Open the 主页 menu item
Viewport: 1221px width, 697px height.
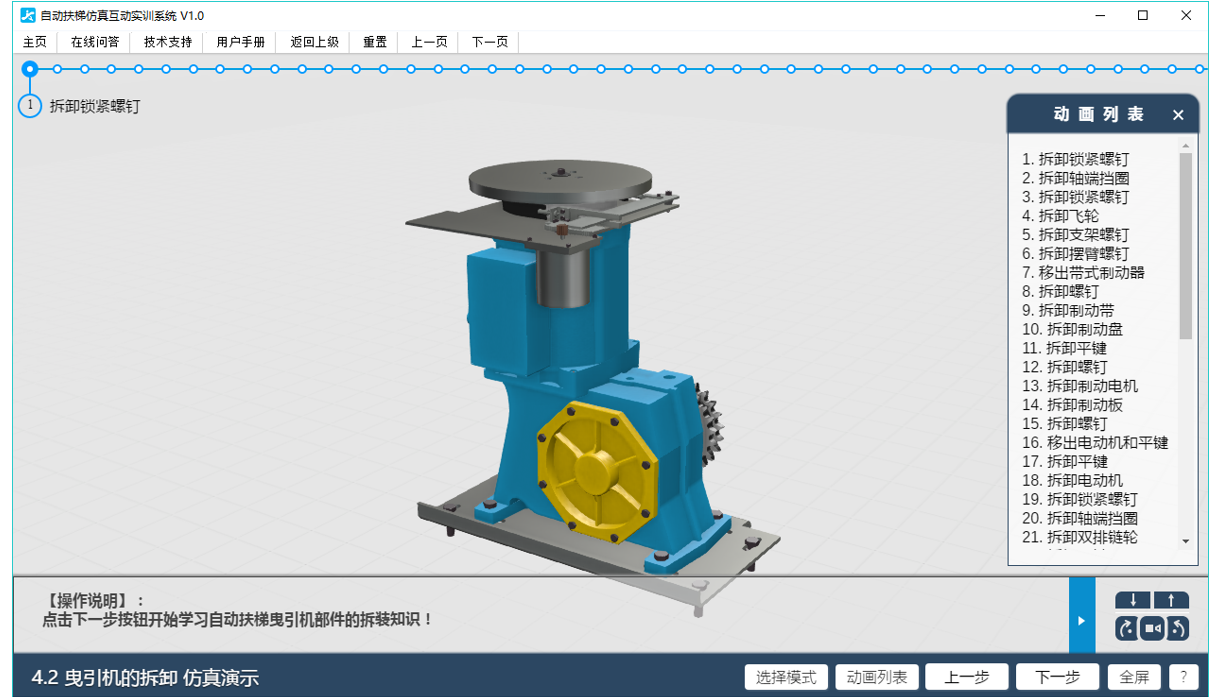pyautogui.click(x=35, y=42)
